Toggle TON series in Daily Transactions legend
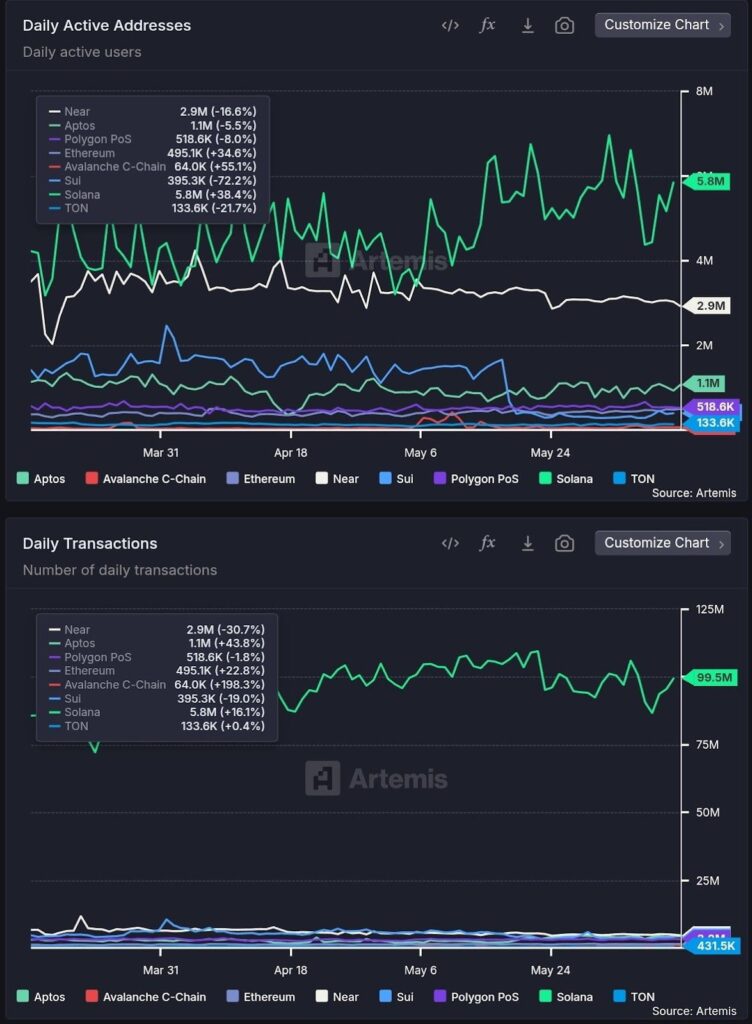Screen dimensions: 752x1024 click(x=634, y=997)
